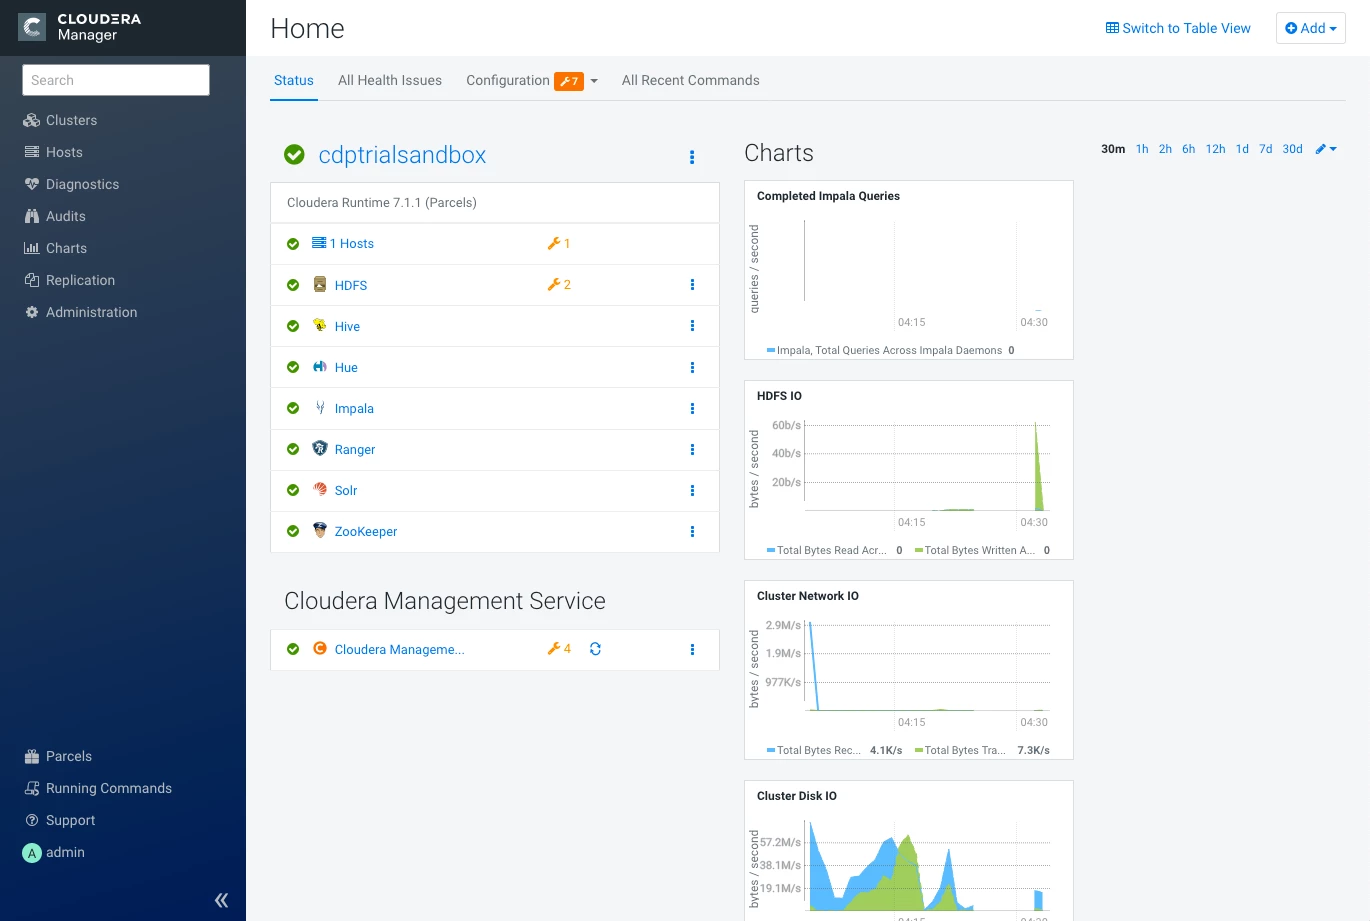Switch to All Health Issues tab
Viewport: 1370px width, 921px height.
coord(390,81)
